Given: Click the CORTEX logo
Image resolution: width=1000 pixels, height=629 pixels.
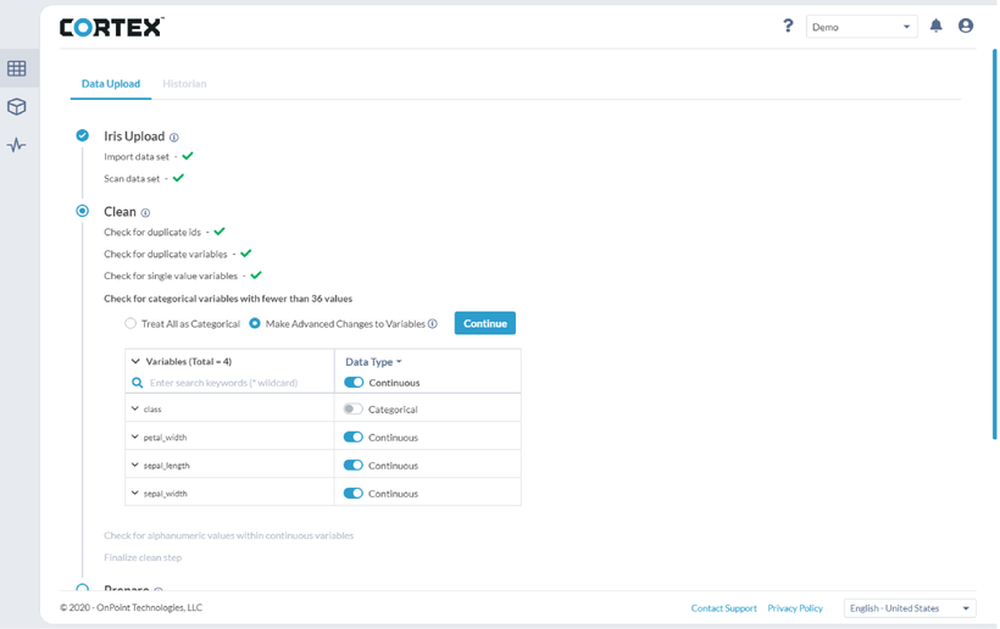Looking at the screenshot, I should click(x=112, y=27).
